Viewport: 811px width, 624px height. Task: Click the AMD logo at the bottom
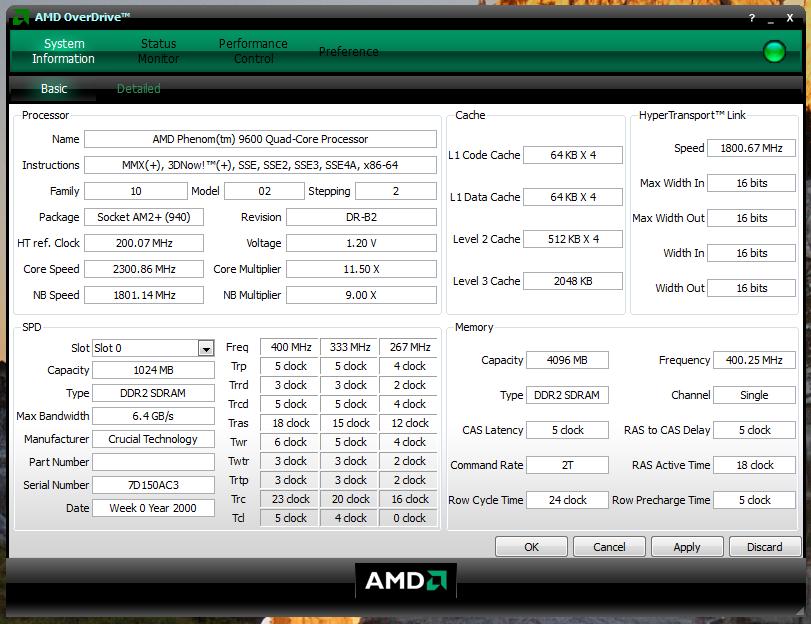click(406, 581)
